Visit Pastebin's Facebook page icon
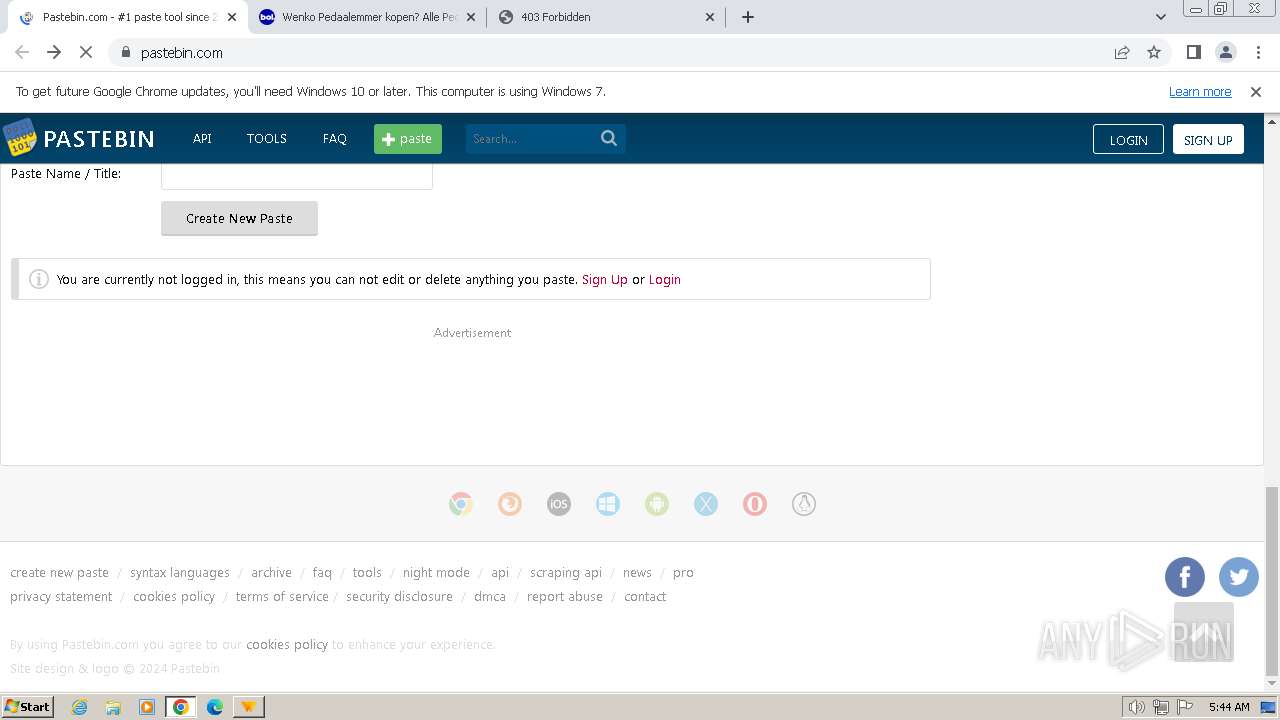The width and height of the screenshot is (1280, 720). point(1185,577)
